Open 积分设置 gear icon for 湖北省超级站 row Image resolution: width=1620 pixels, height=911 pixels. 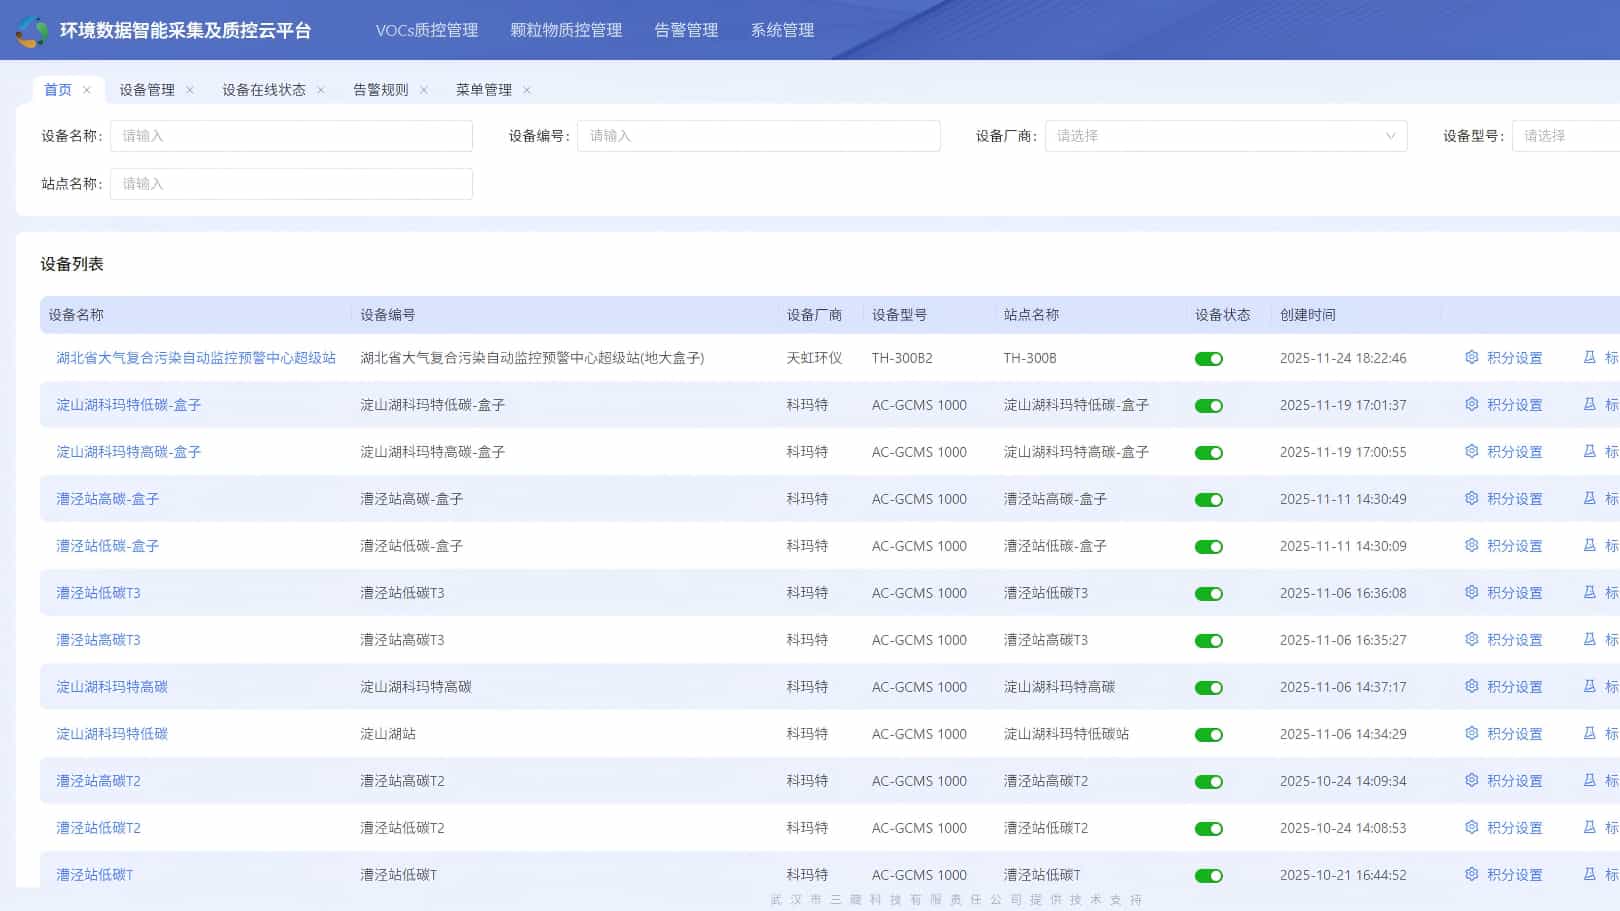pyautogui.click(x=1471, y=358)
